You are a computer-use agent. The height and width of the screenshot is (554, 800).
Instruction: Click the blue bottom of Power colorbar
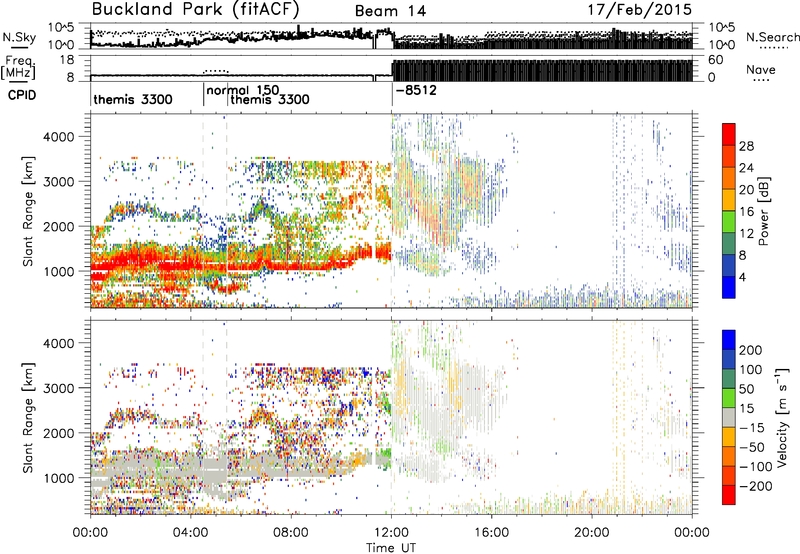tap(729, 287)
